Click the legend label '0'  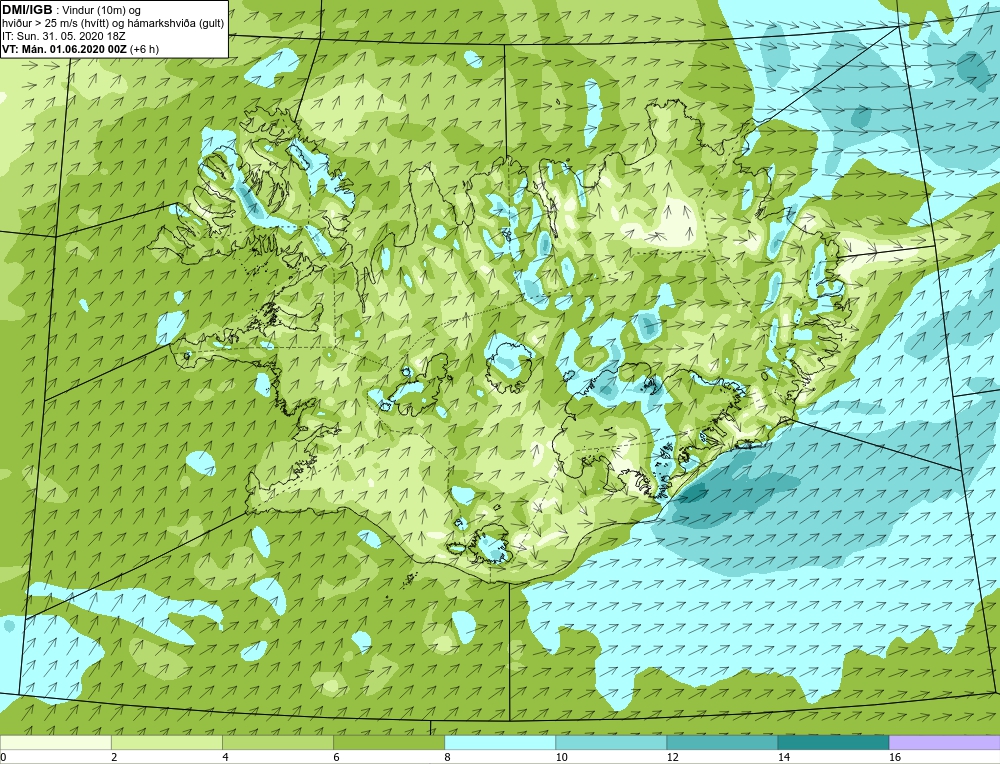[3, 757]
